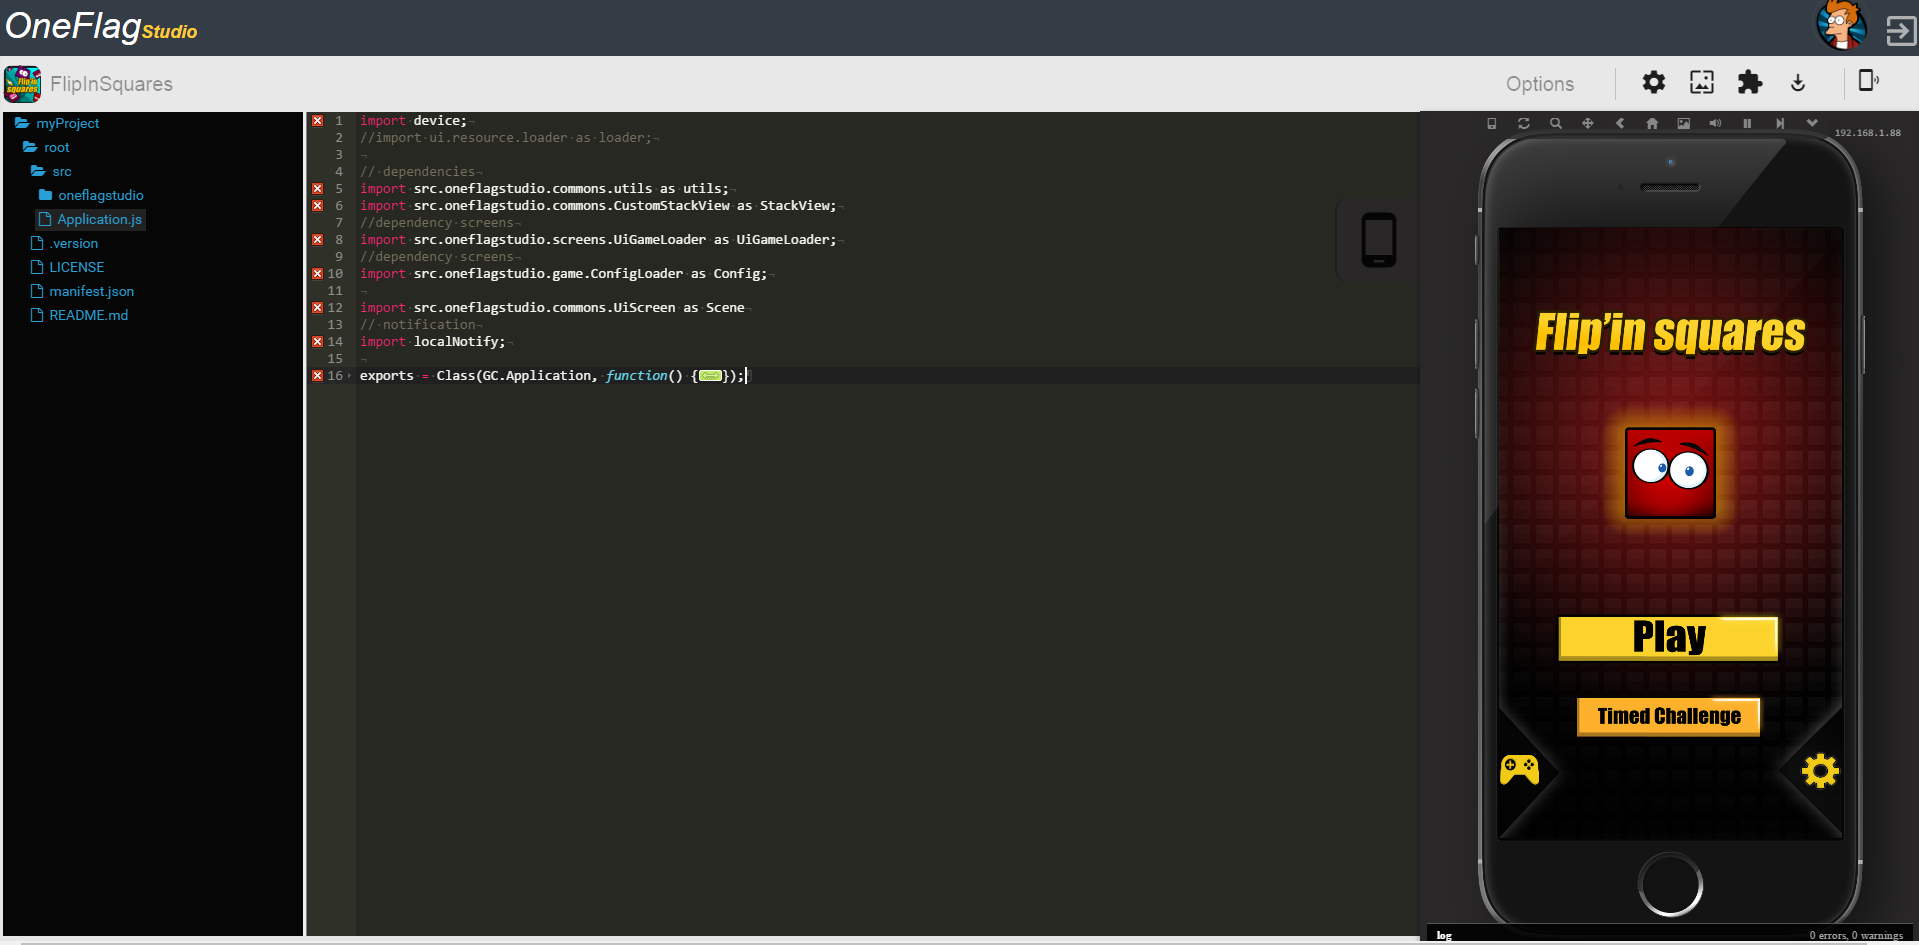Open the image assets icon in Options bar

[x=1701, y=83]
